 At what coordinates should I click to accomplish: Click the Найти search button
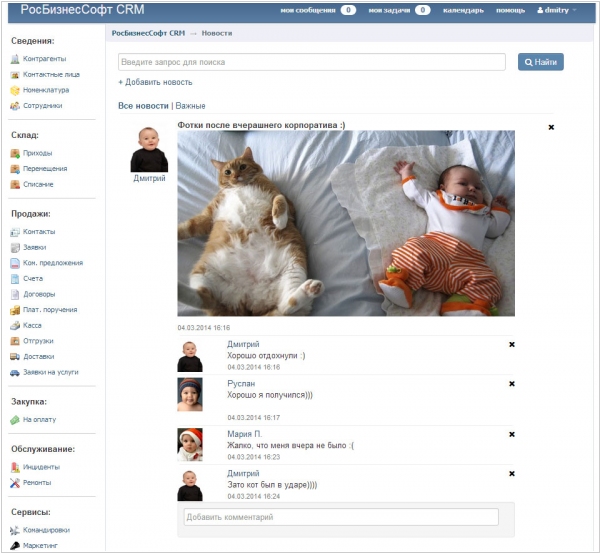[x=541, y=62]
